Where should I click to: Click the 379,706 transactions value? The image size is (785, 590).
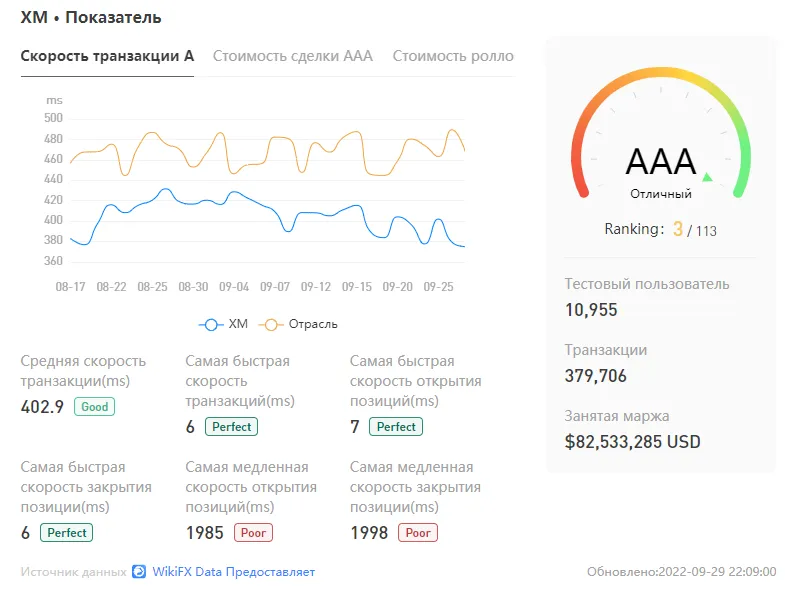pyautogui.click(x=596, y=376)
